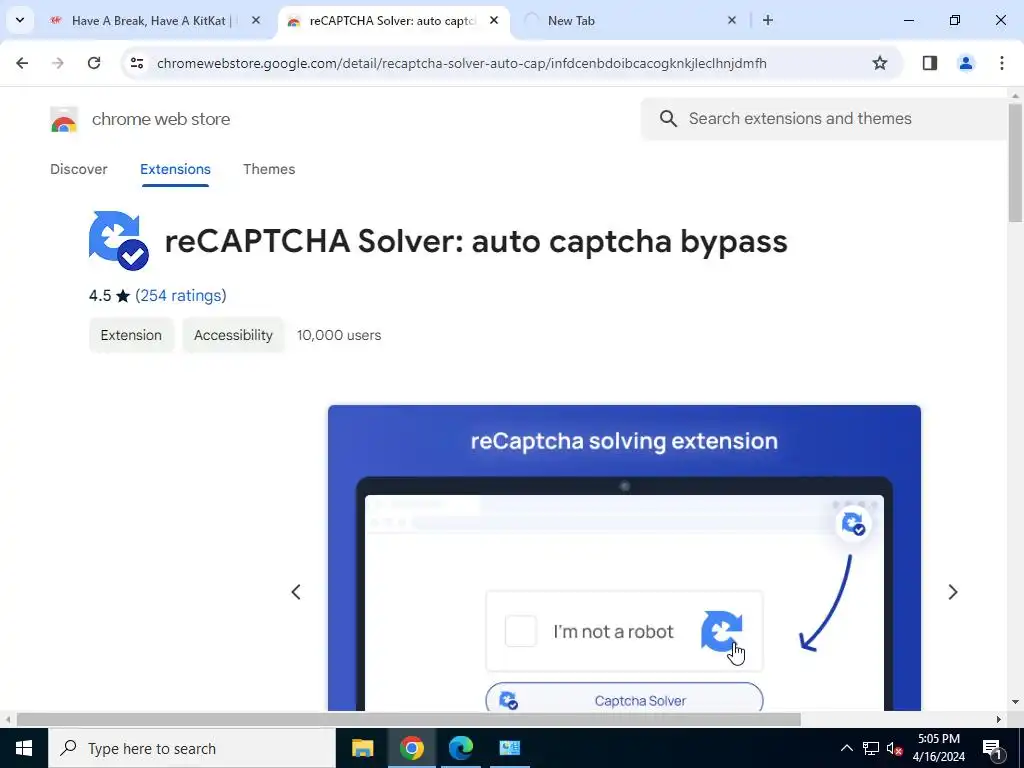The height and width of the screenshot is (768, 1024).
Task: Open the Chrome three-dot menu
Action: point(1002,63)
